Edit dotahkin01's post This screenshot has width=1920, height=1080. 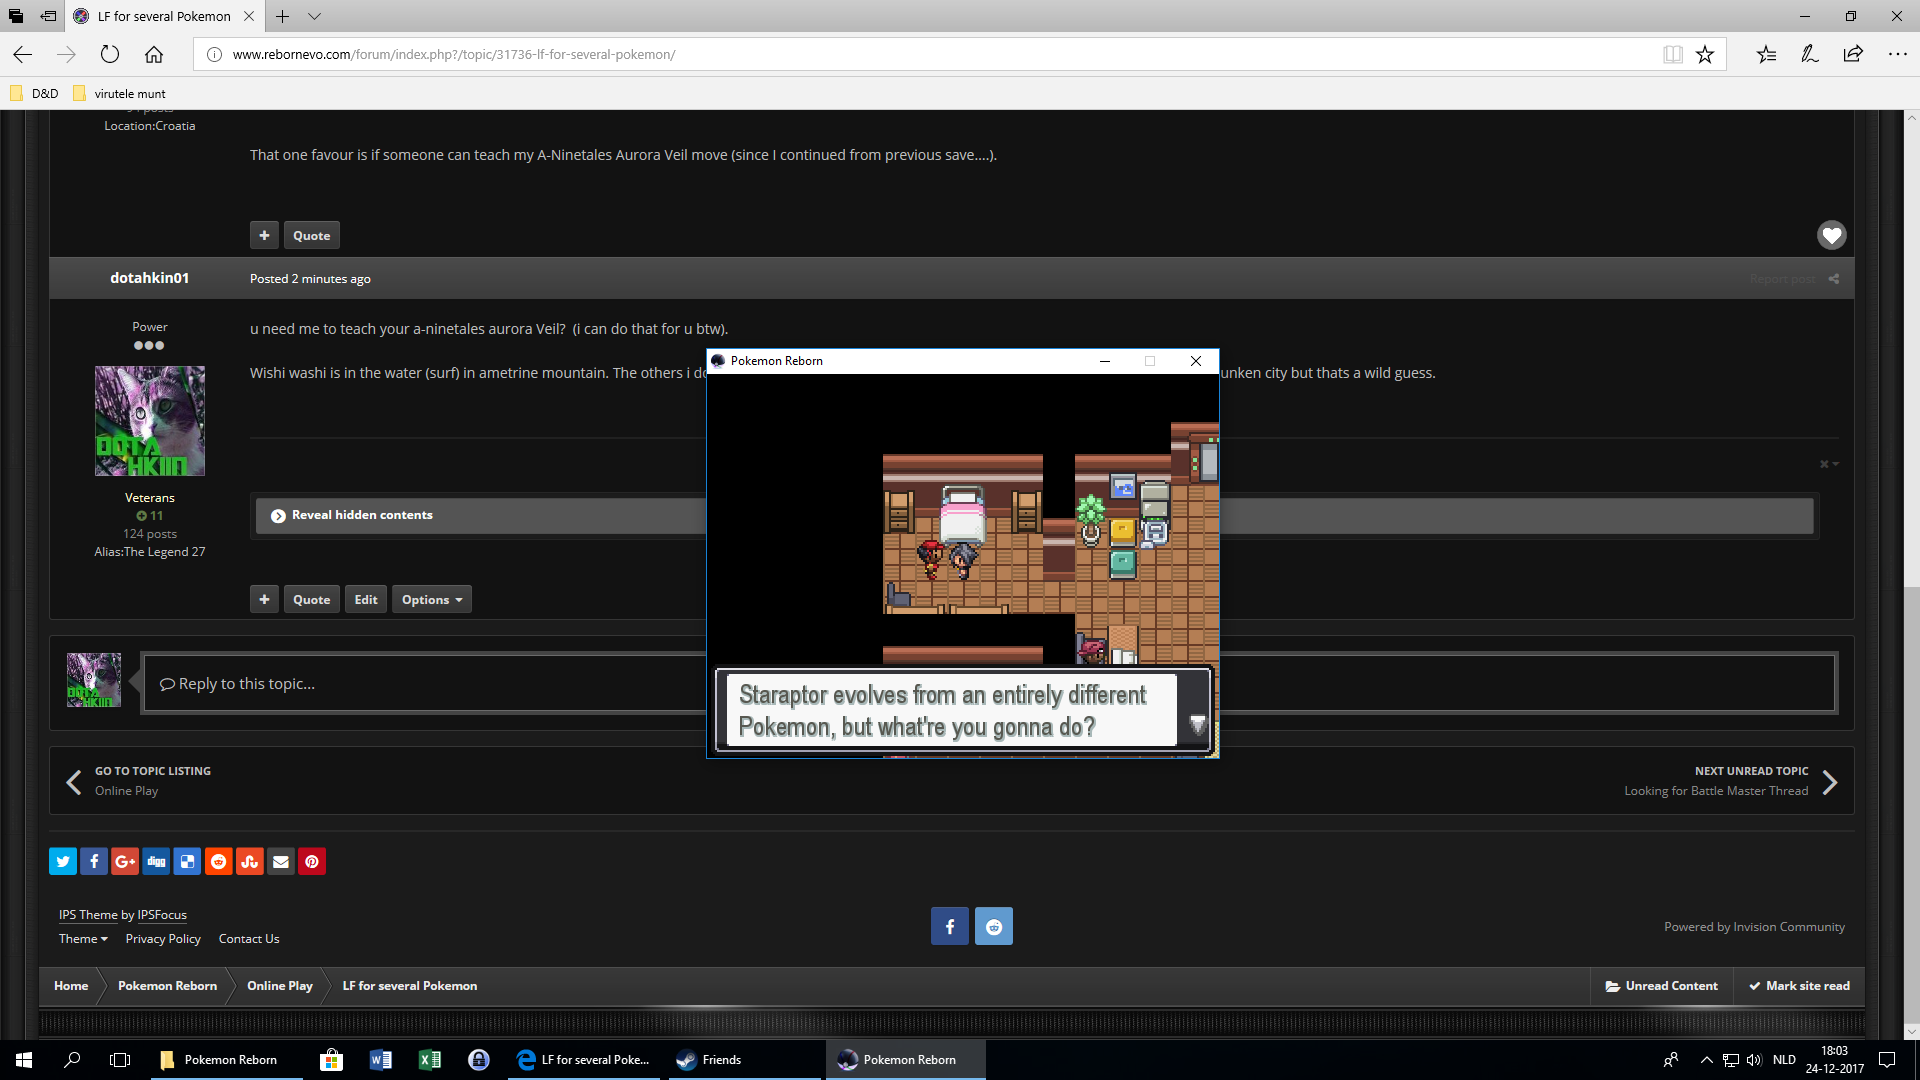(366, 599)
